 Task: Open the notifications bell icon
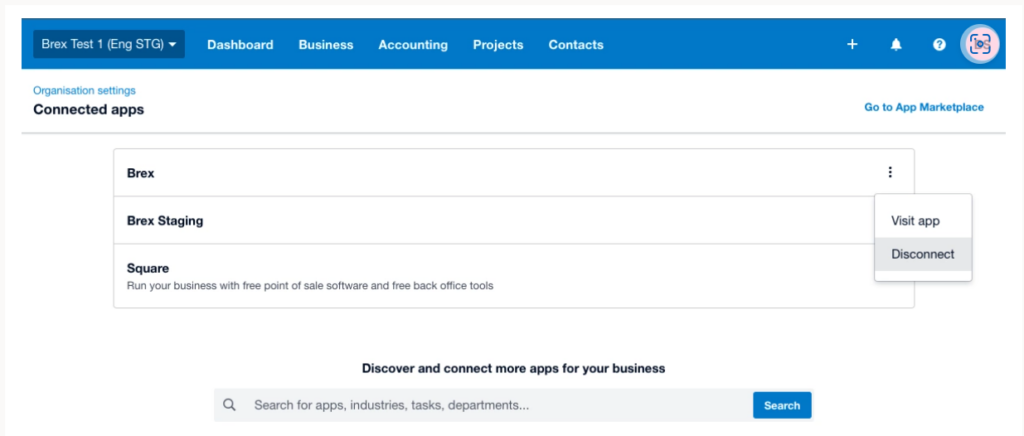pos(896,44)
